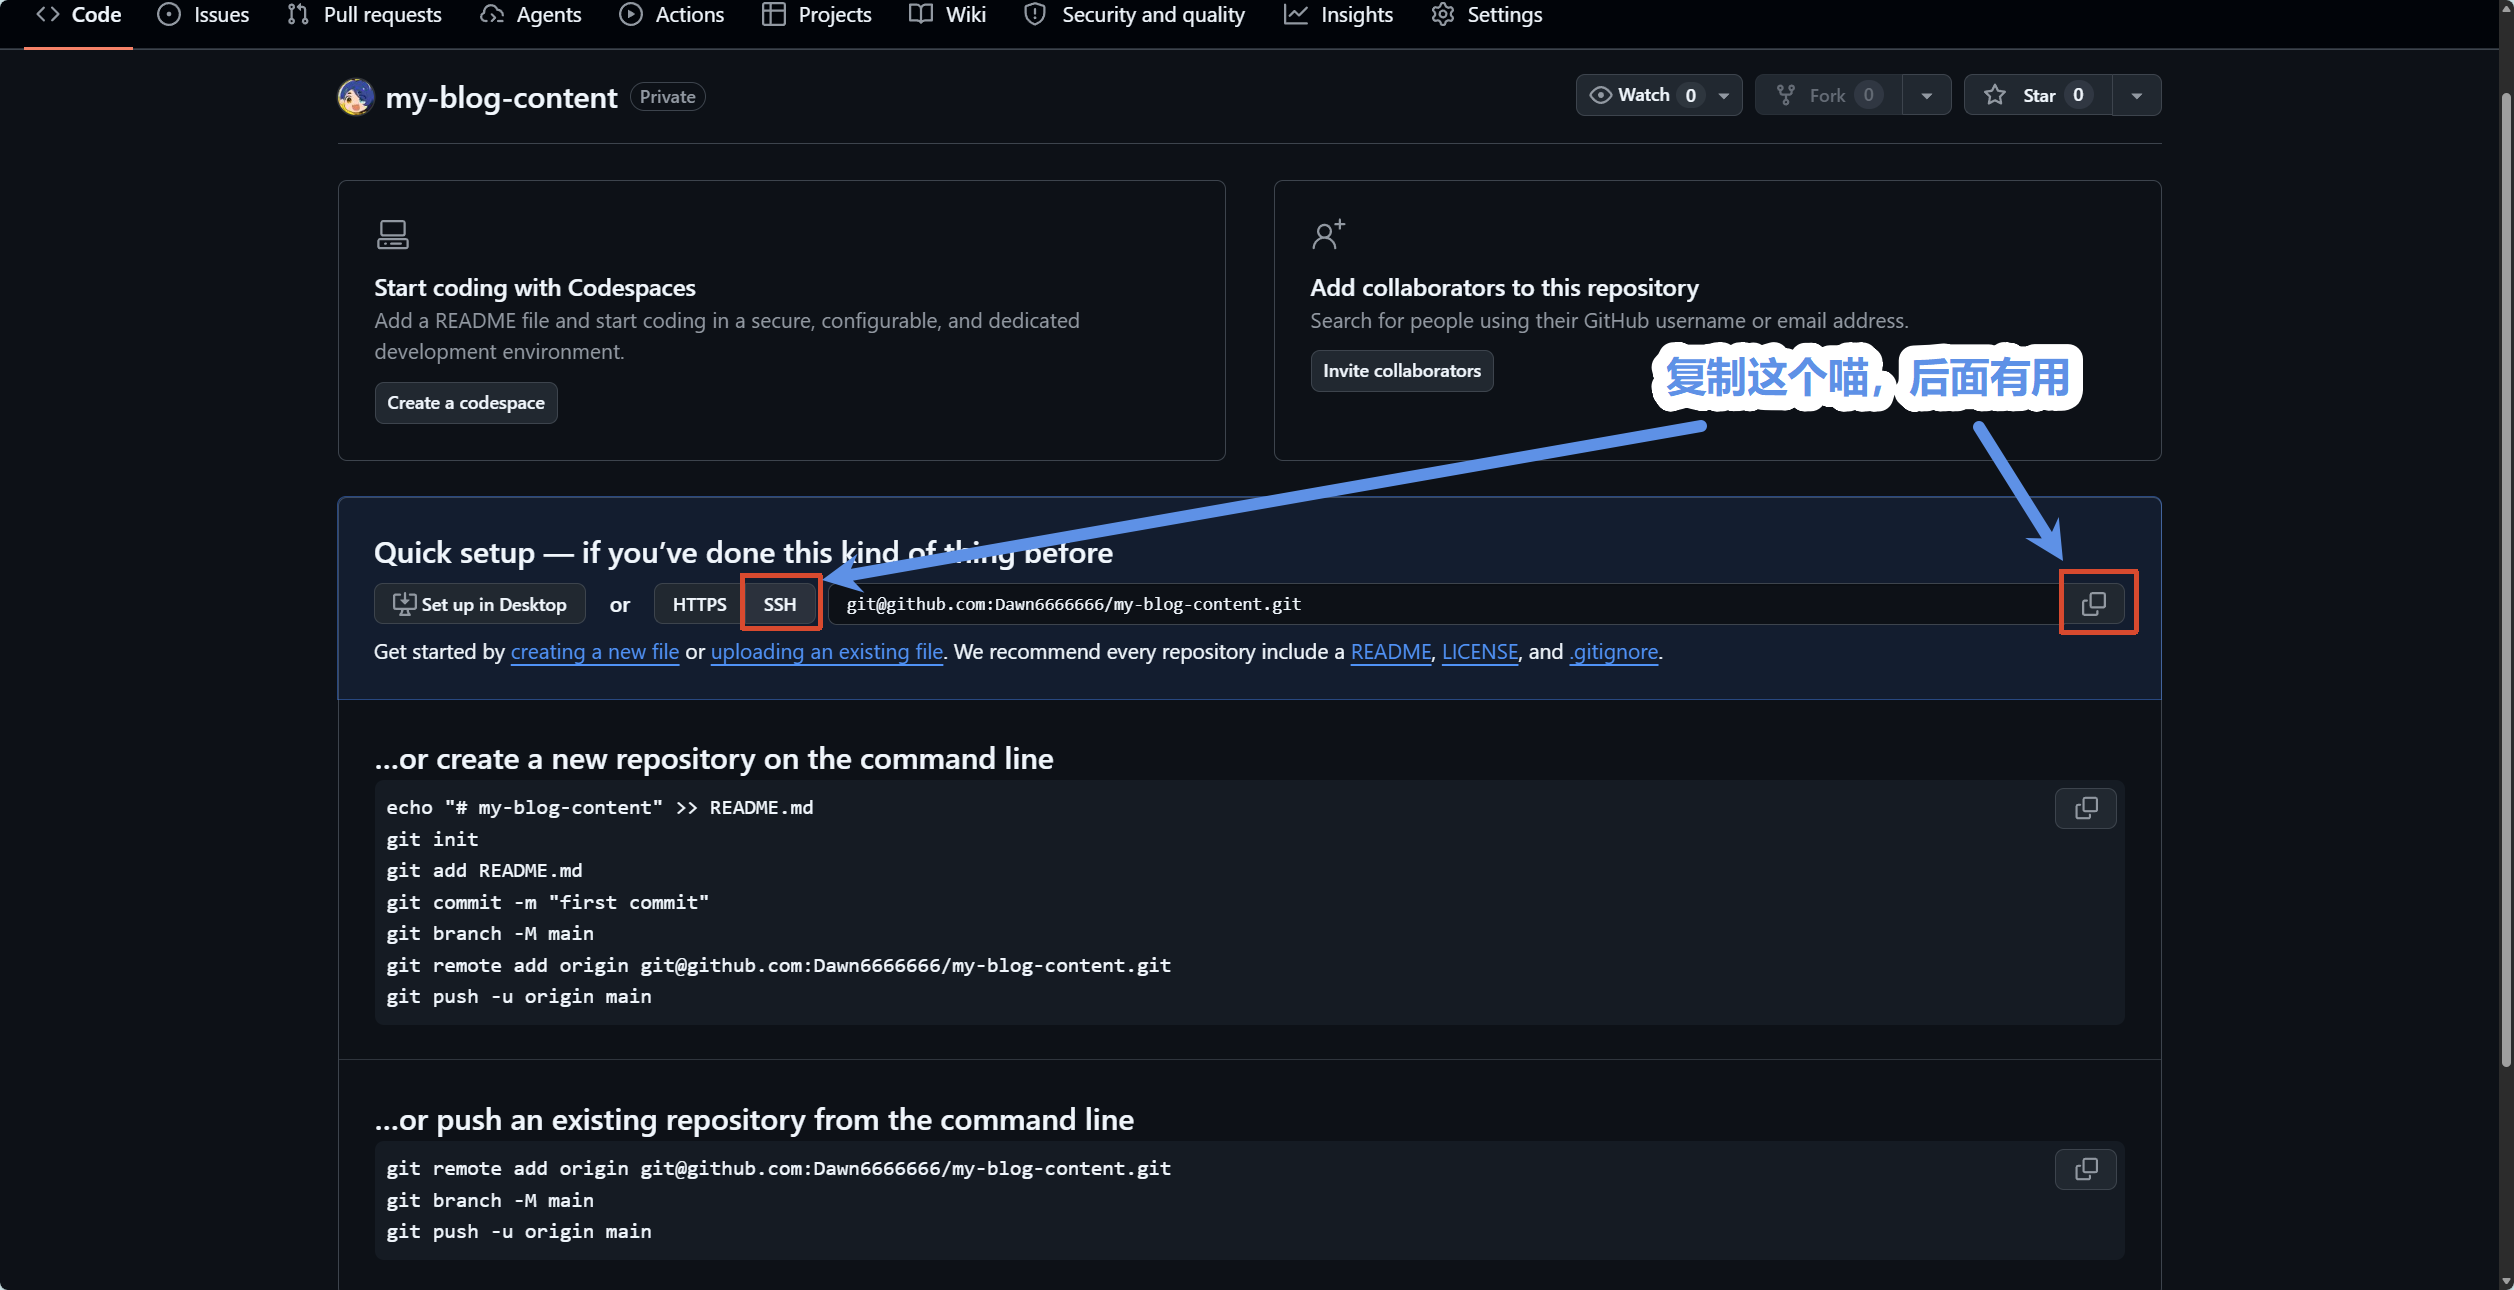Click Invite collaborators button
The image size is (2514, 1290).
tap(1402, 371)
